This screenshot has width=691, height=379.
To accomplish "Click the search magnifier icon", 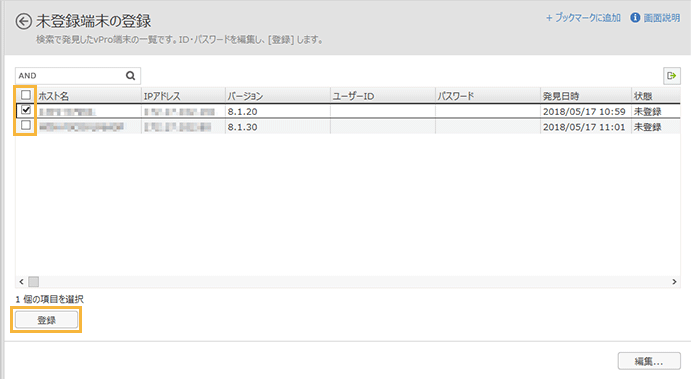I will 130,76.
